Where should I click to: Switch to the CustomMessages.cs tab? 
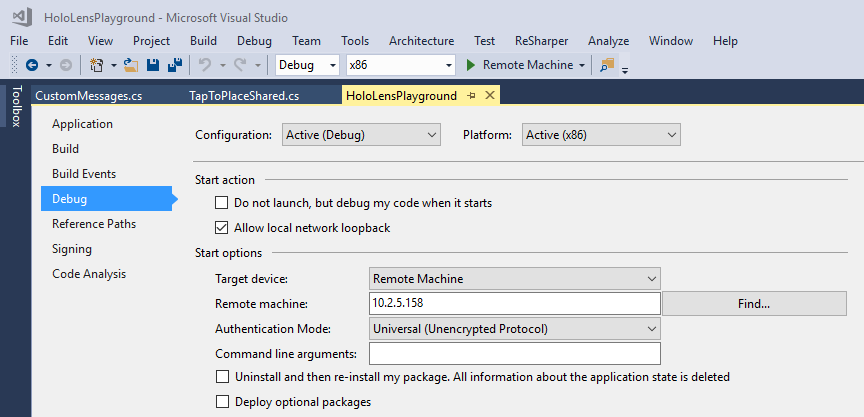coord(89,96)
